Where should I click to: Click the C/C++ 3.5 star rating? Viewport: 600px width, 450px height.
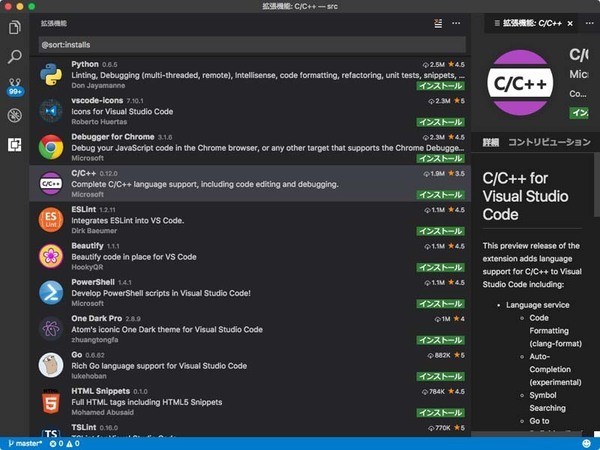[457, 173]
